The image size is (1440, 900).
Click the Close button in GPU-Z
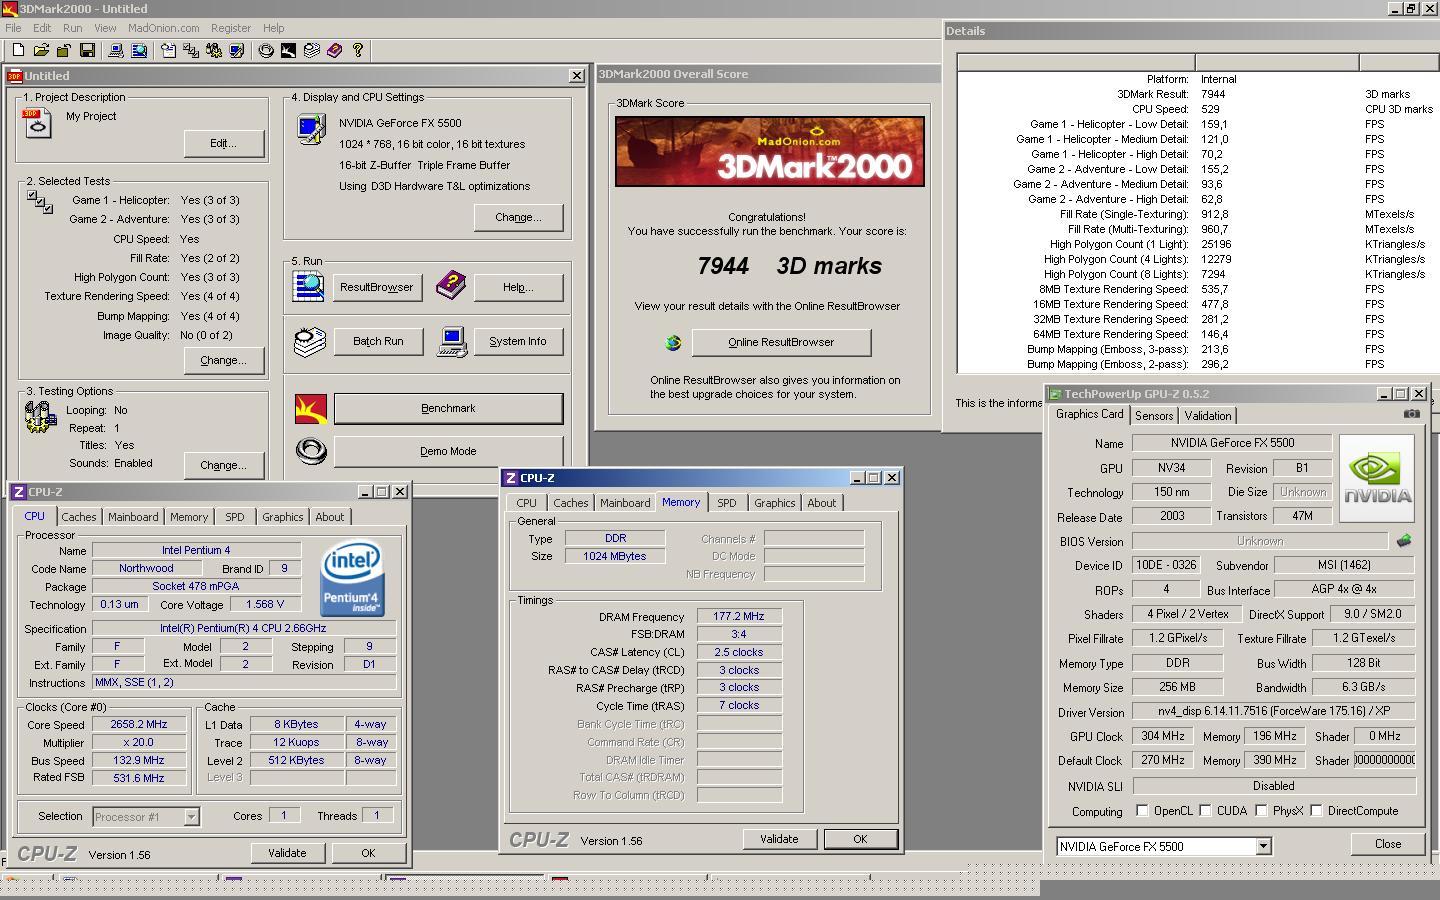tap(1388, 844)
